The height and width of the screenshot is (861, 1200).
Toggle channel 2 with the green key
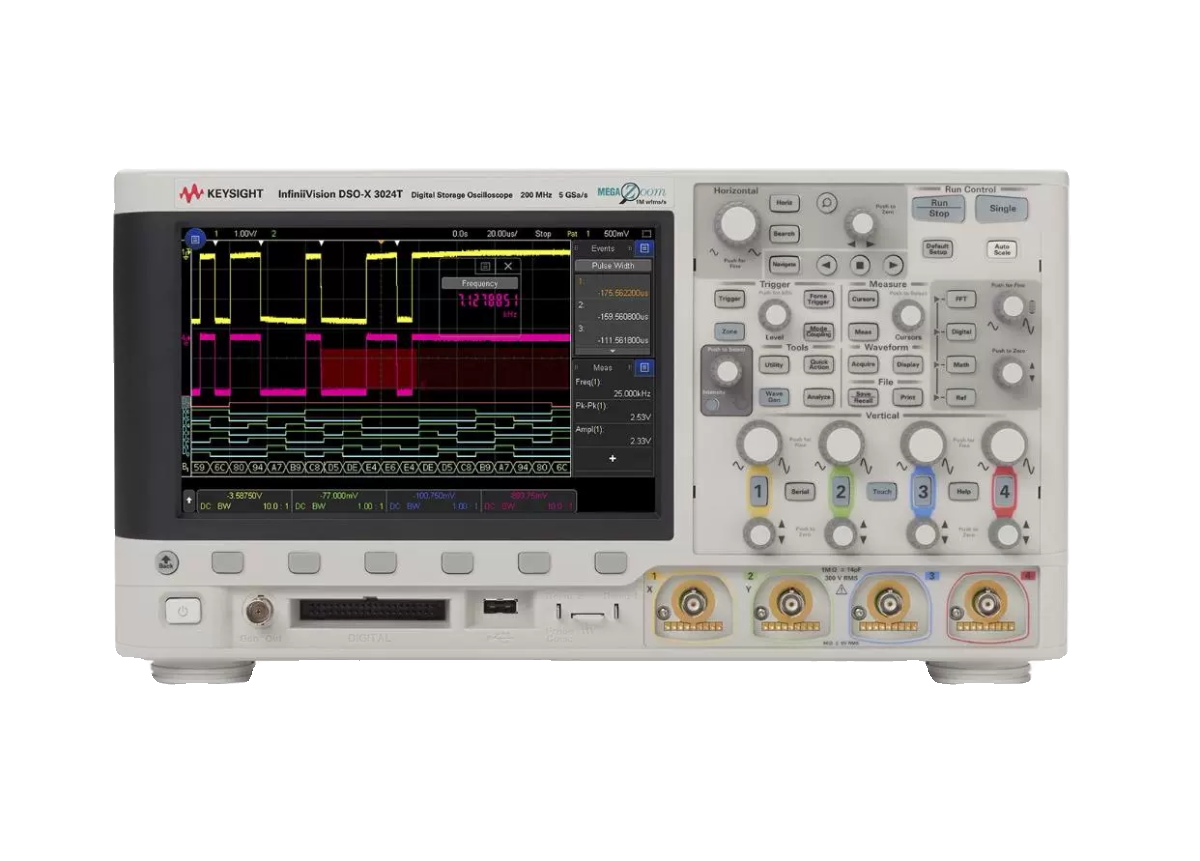(x=841, y=491)
